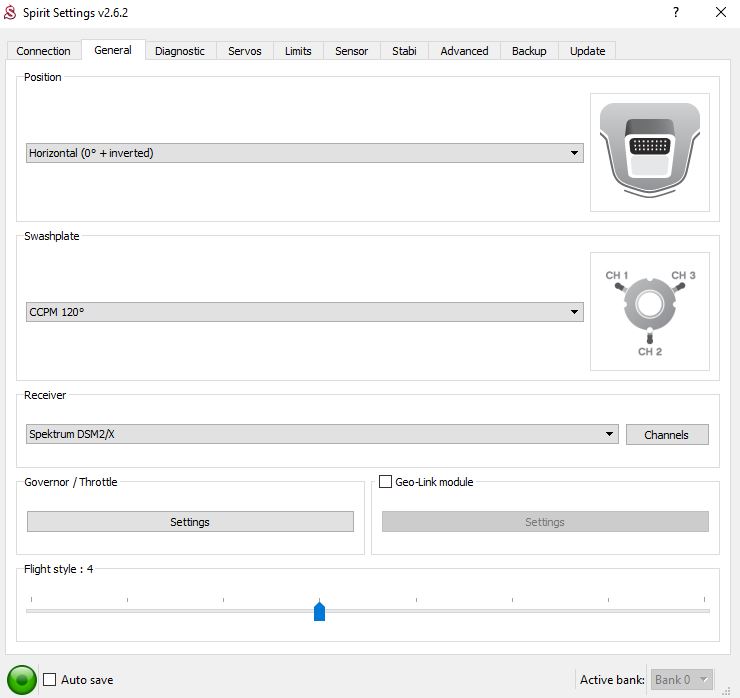740x698 pixels.
Task: Open Governor / Throttle Settings
Action: (190, 522)
